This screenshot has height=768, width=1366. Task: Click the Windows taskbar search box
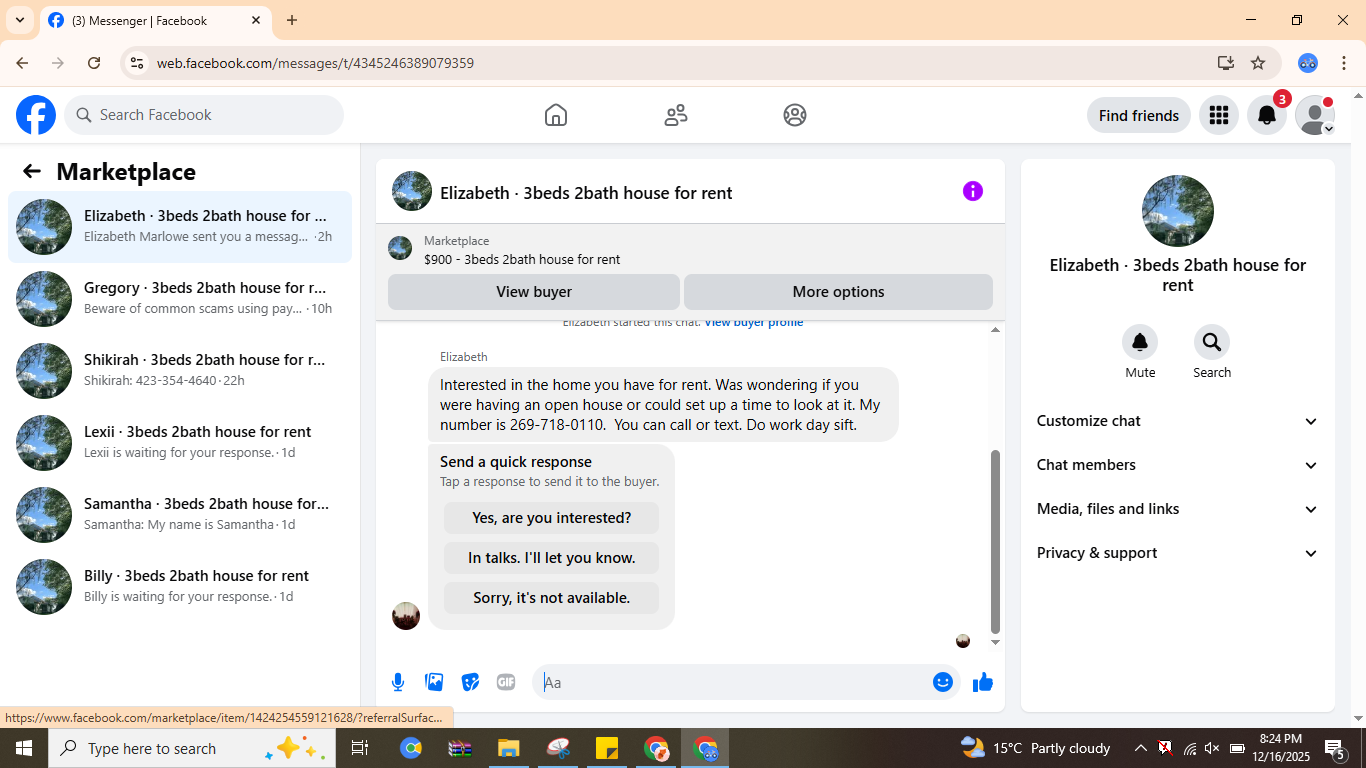coord(192,748)
